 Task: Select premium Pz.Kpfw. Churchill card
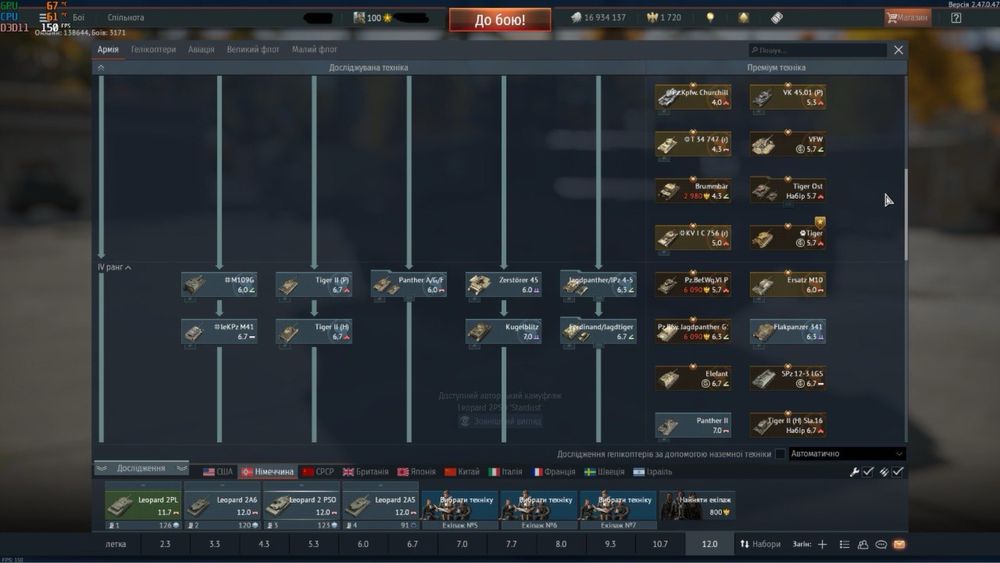click(x=693, y=97)
